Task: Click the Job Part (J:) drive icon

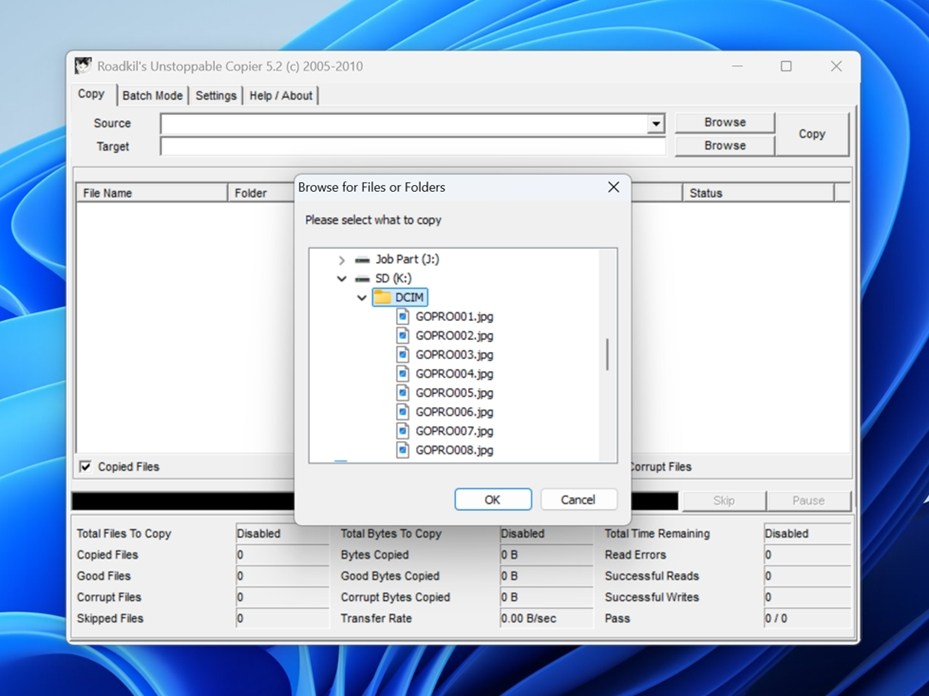Action: point(362,259)
